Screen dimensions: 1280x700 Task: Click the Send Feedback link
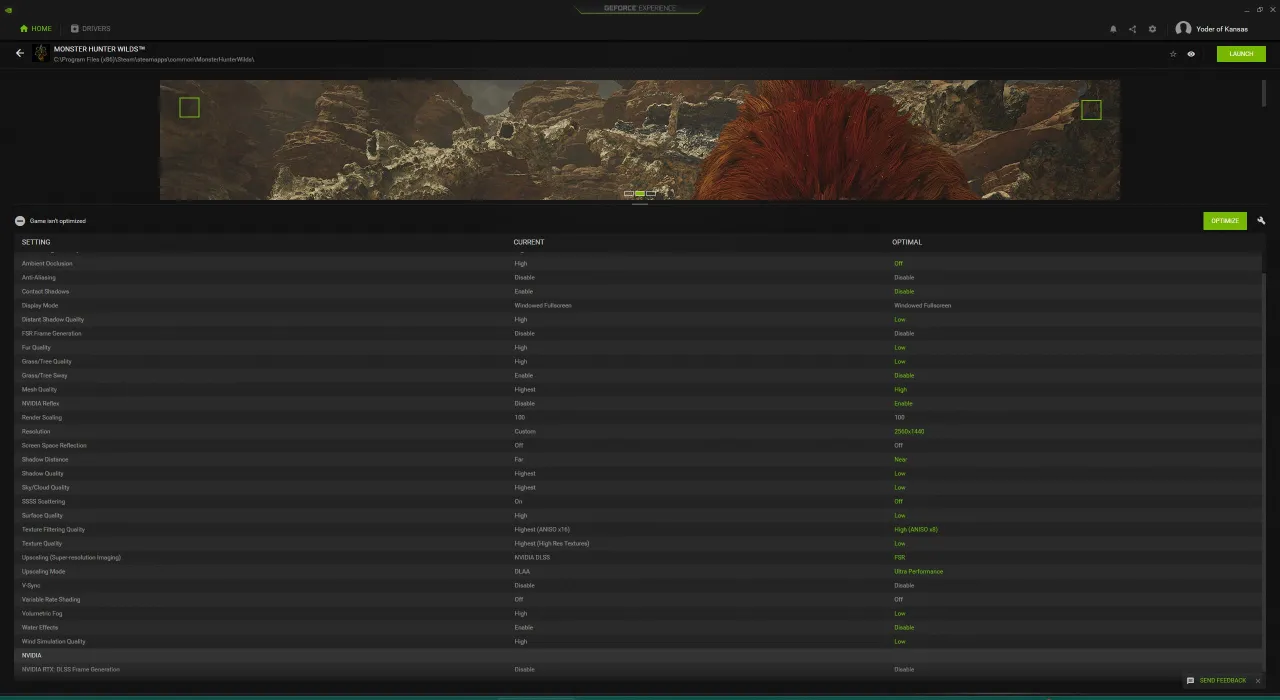coord(1222,681)
